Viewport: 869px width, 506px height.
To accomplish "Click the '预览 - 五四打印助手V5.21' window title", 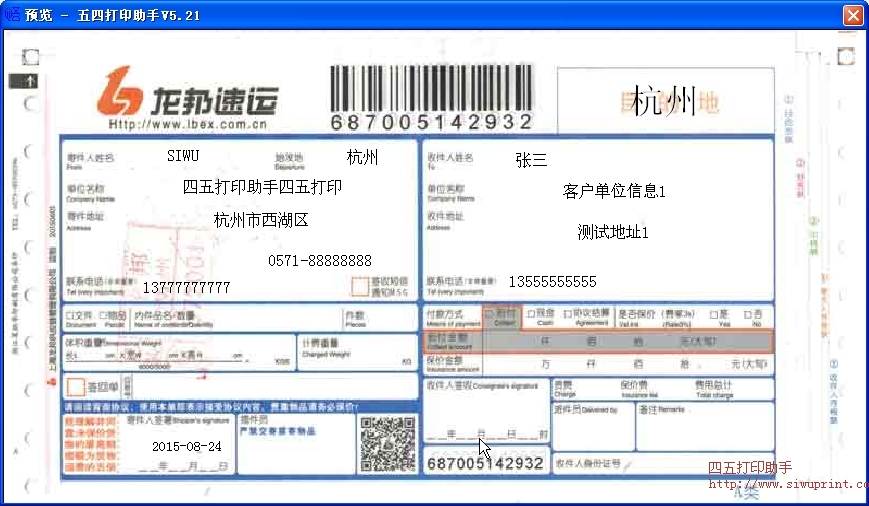I will pos(113,15).
